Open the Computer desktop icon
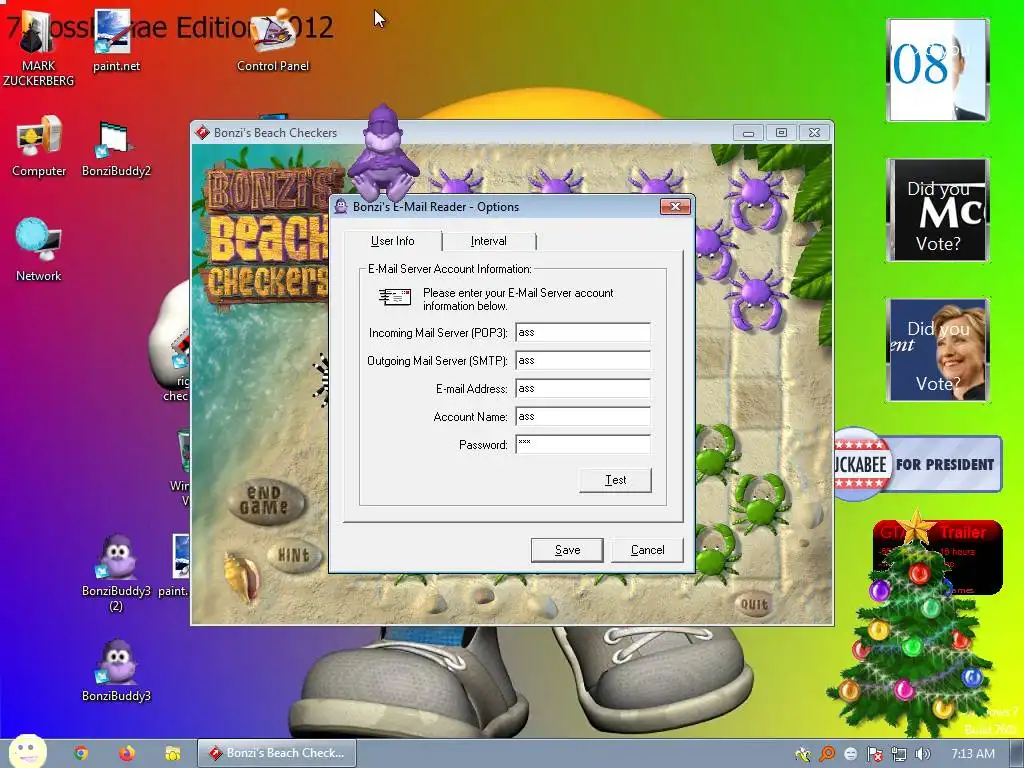 [x=39, y=147]
